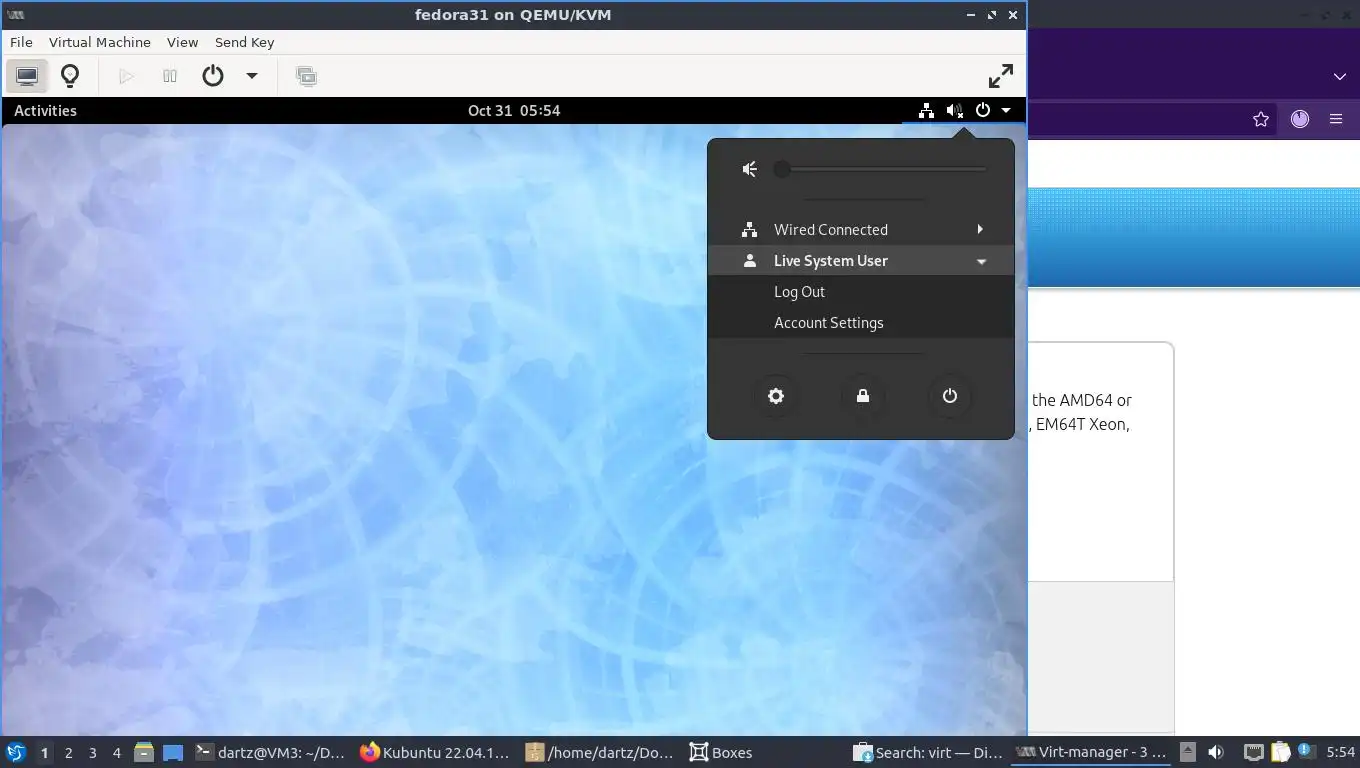Open the Oct 31 05:54 clock menu
Viewport: 1360px width, 768px height.
pos(514,110)
